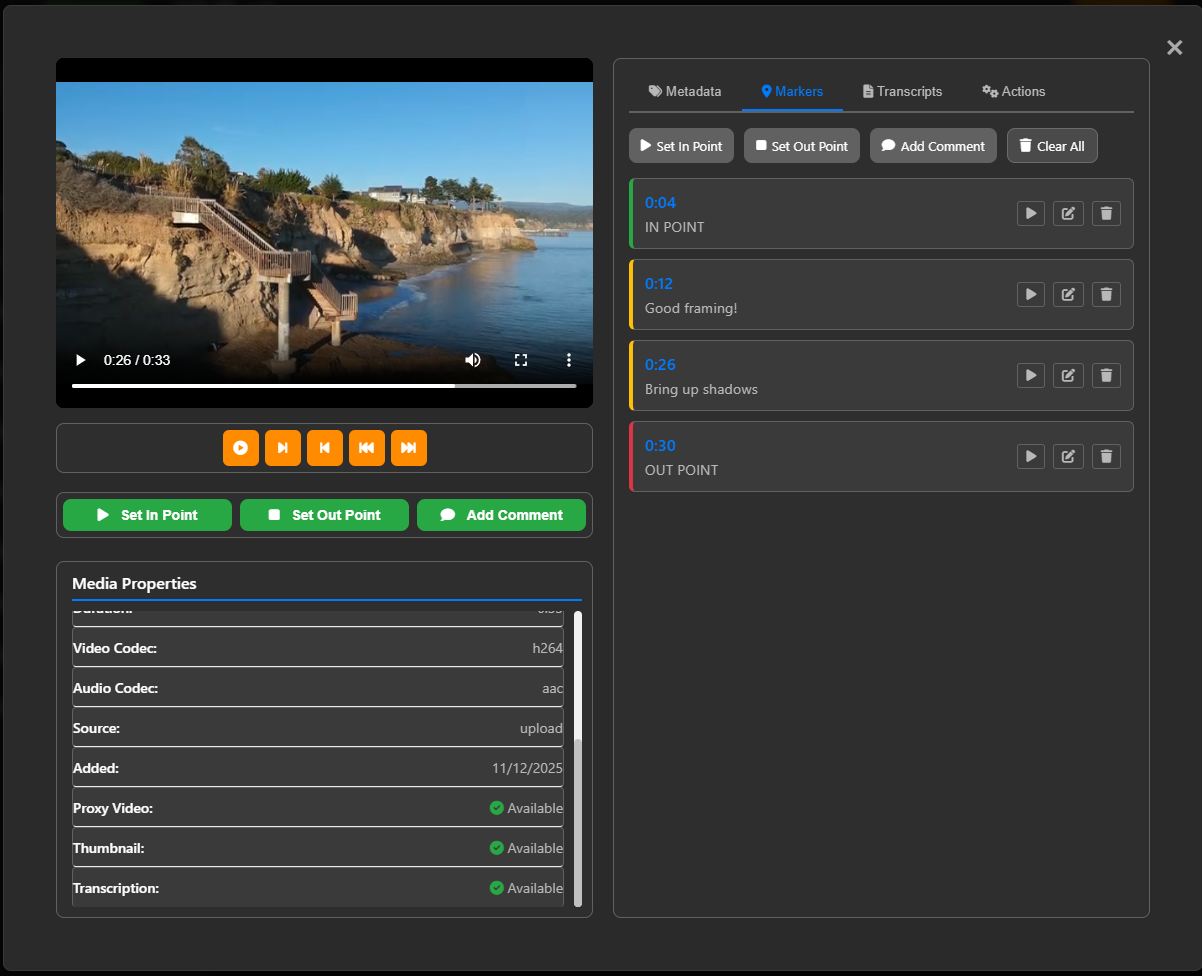The height and width of the screenshot is (976, 1202).
Task: Mute the video player audio
Action: click(x=473, y=360)
